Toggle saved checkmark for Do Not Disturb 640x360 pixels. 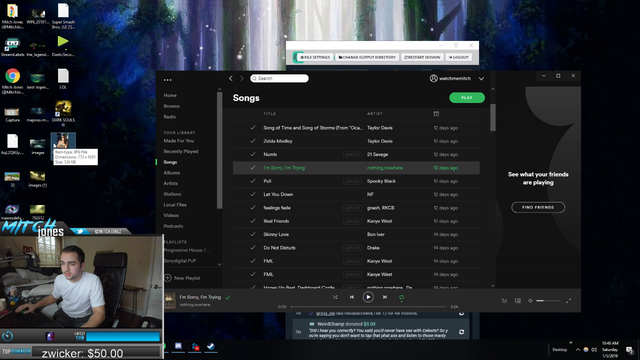click(x=253, y=248)
